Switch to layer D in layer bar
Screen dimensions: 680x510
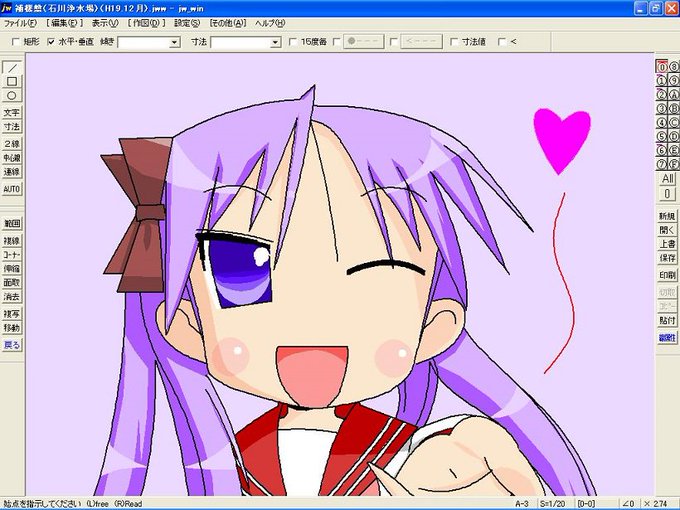(x=673, y=136)
